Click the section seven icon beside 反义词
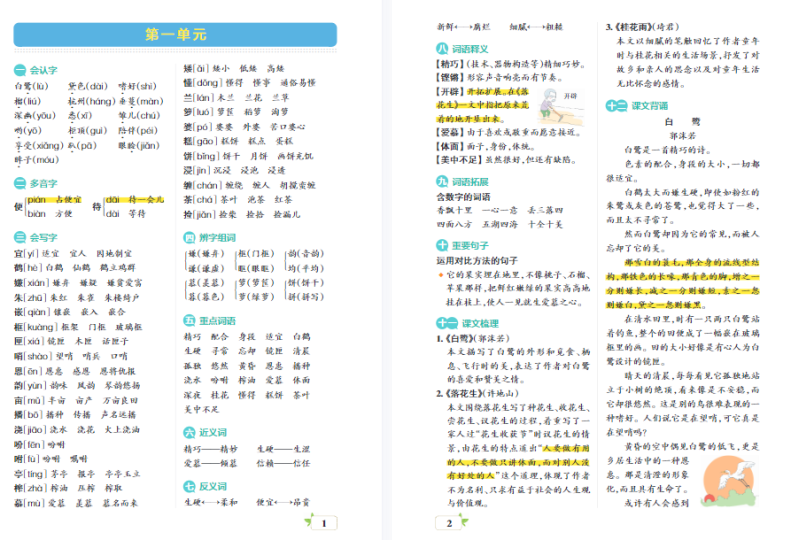791x540 pixels. [x=189, y=486]
